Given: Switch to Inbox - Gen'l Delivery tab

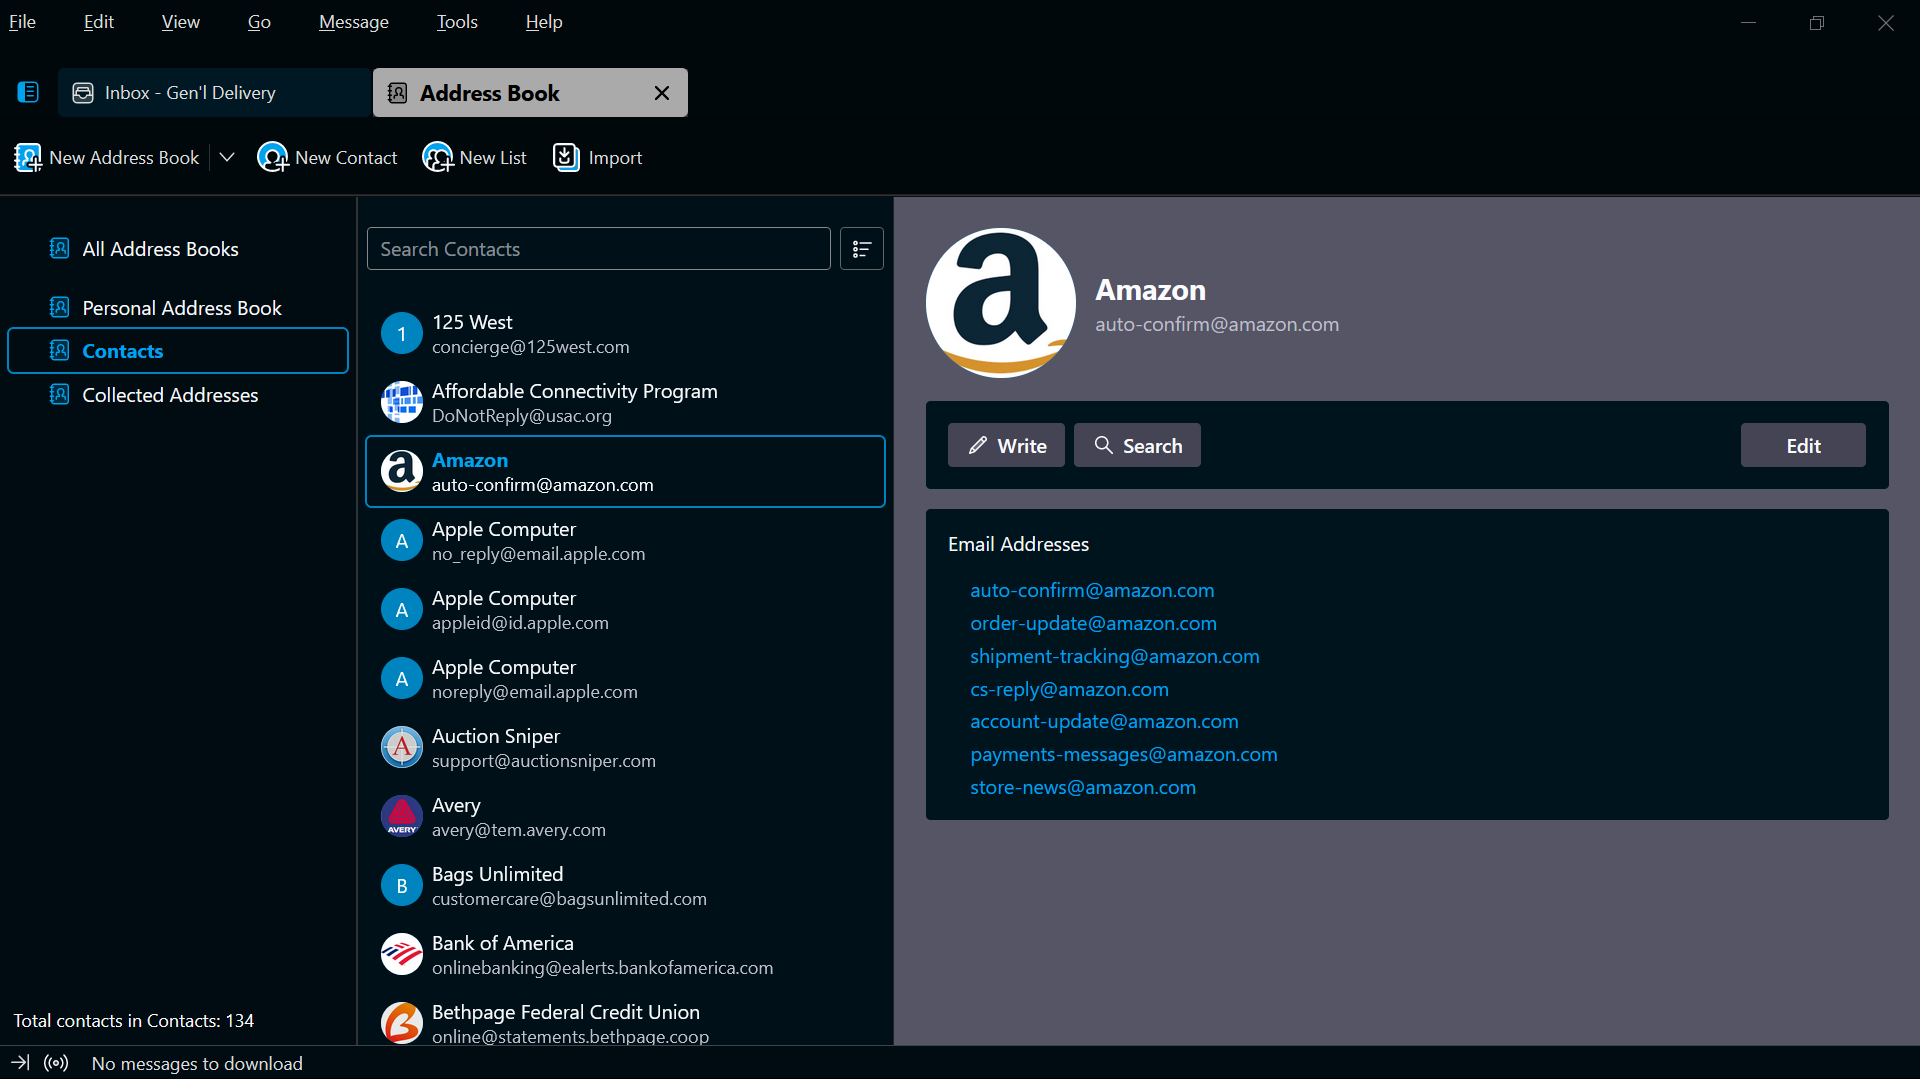Looking at the screenshot, I should (x=214, y=93).
